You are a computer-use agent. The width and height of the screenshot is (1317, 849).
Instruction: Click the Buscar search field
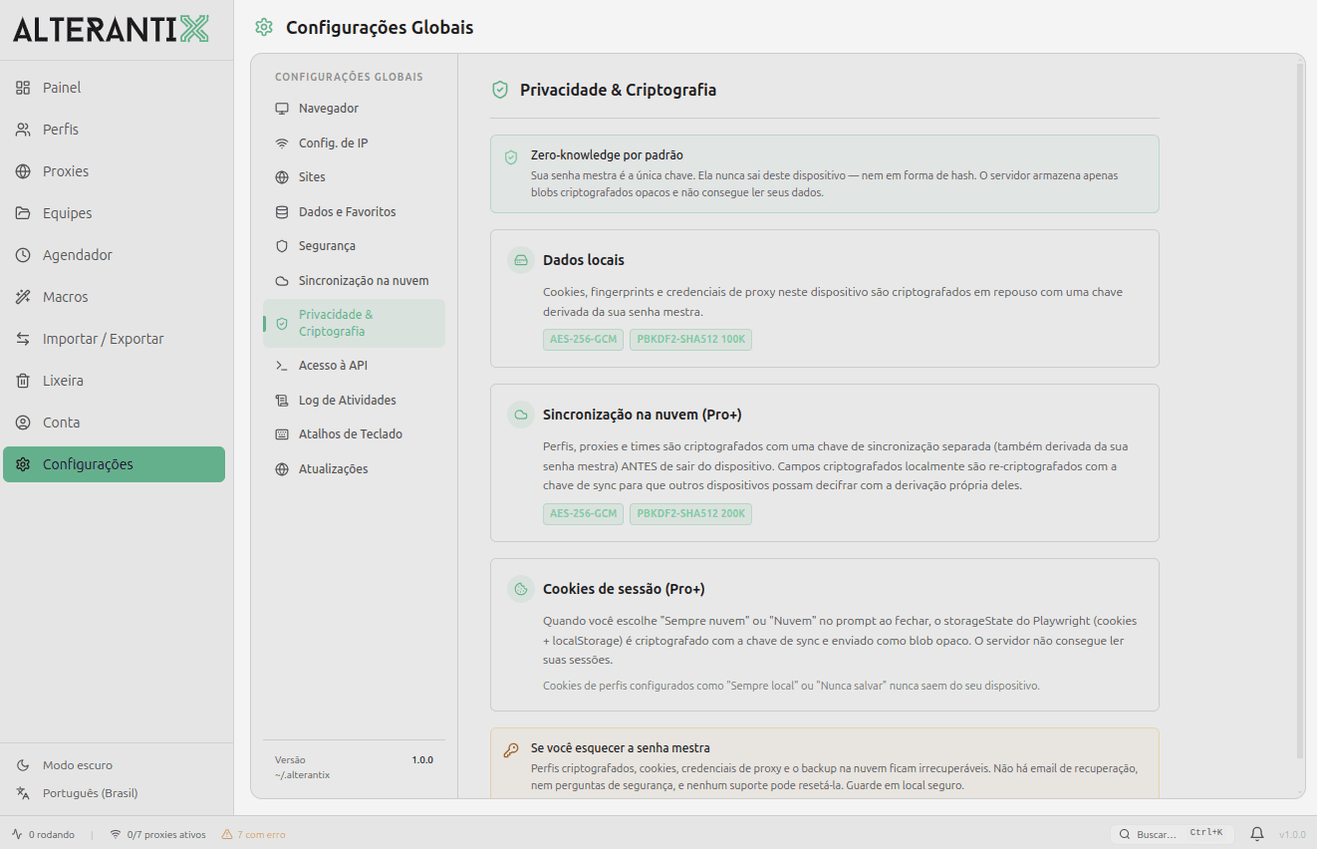point(1172,834)
